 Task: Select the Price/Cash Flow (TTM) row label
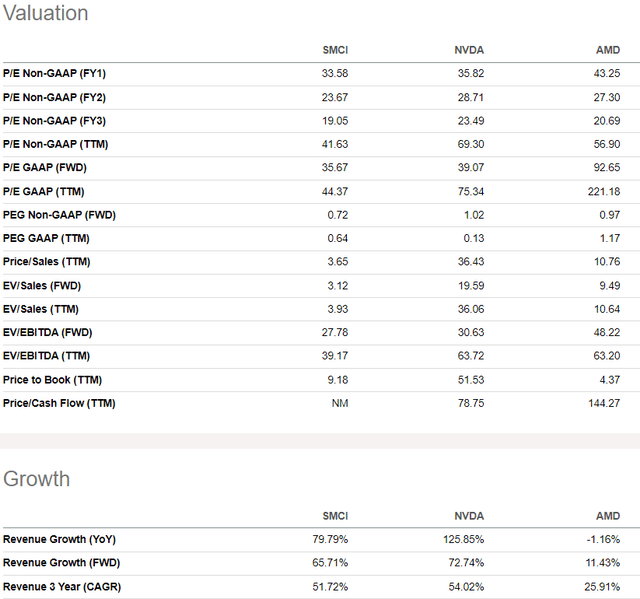coord(59,403)
